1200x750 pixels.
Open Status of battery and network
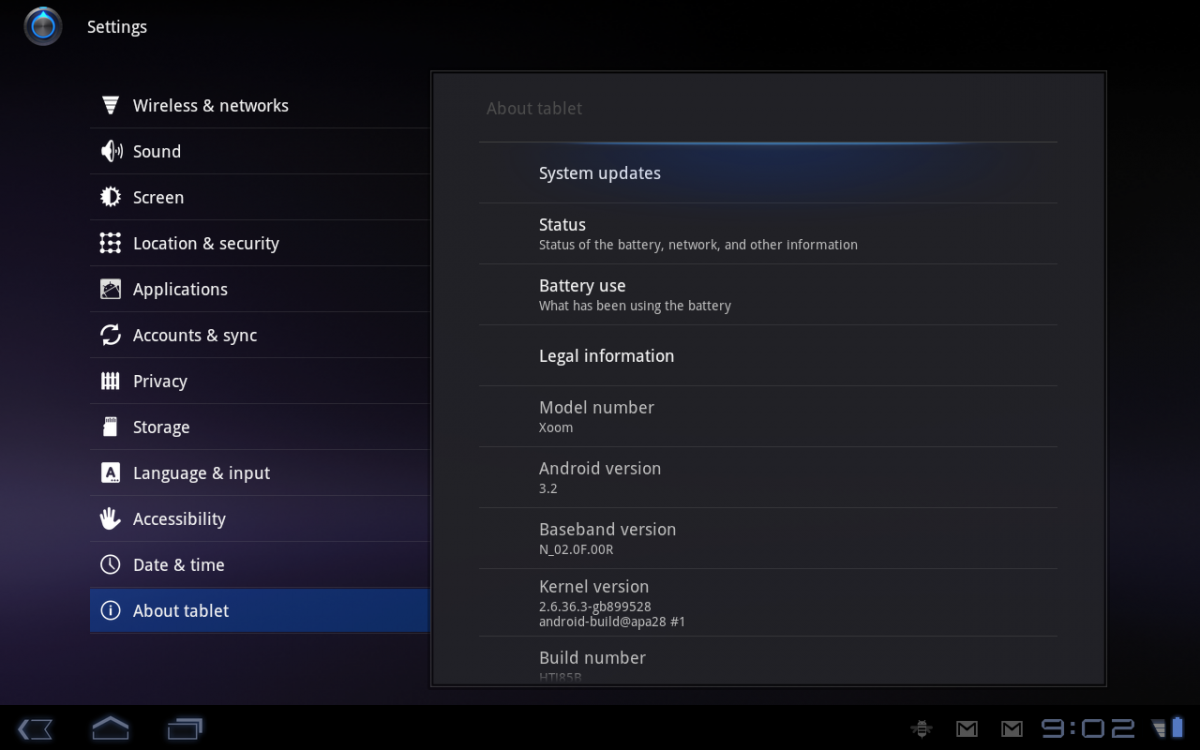point(768,234)
